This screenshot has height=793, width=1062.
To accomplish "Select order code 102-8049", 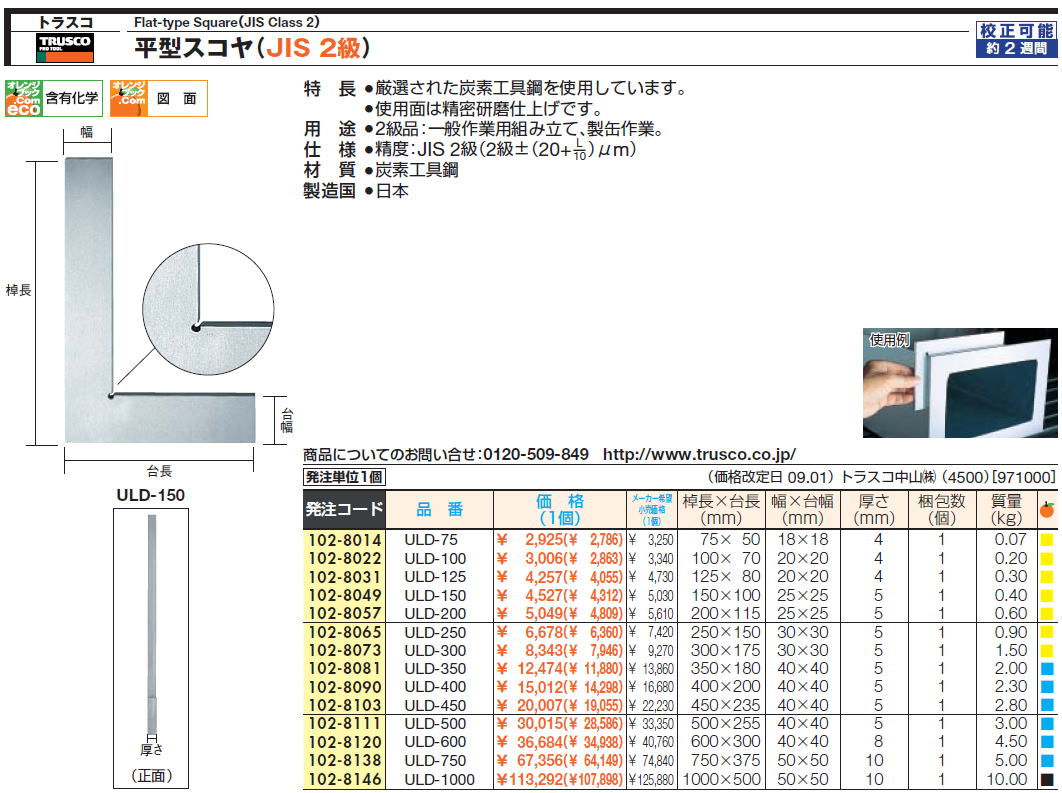I will point(345,595).
